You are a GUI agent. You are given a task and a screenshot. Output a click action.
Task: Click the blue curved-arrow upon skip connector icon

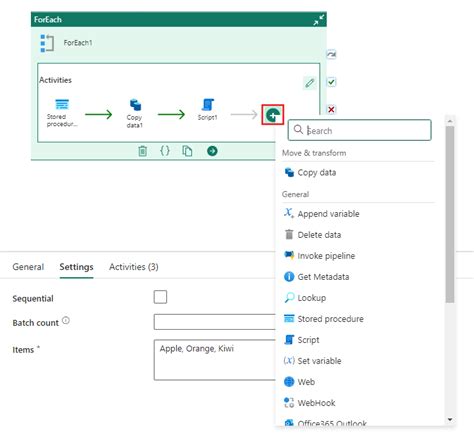point(331,54)
